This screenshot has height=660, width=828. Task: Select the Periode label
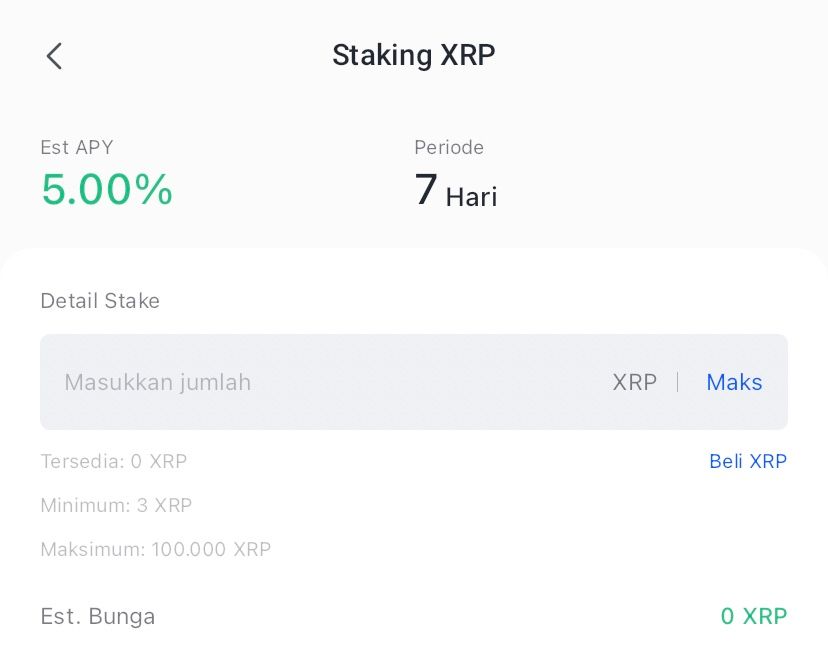click(448, 147)
